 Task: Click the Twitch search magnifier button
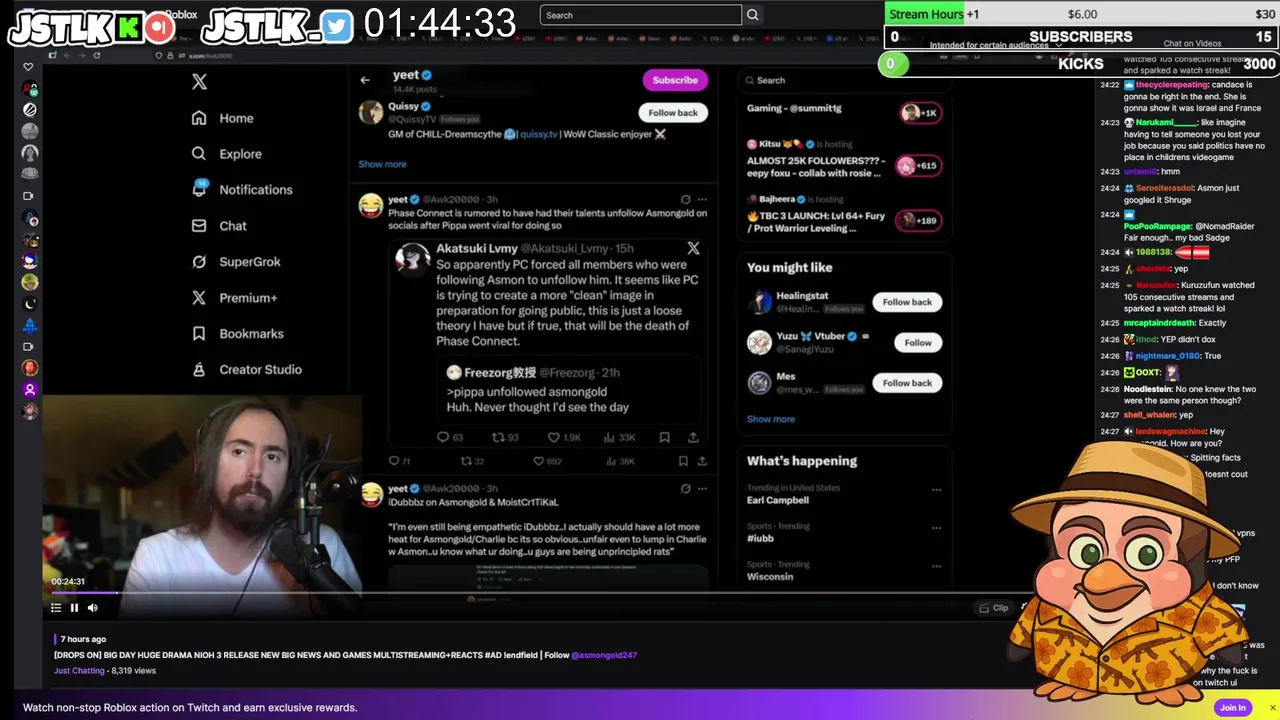click(753, 15)
